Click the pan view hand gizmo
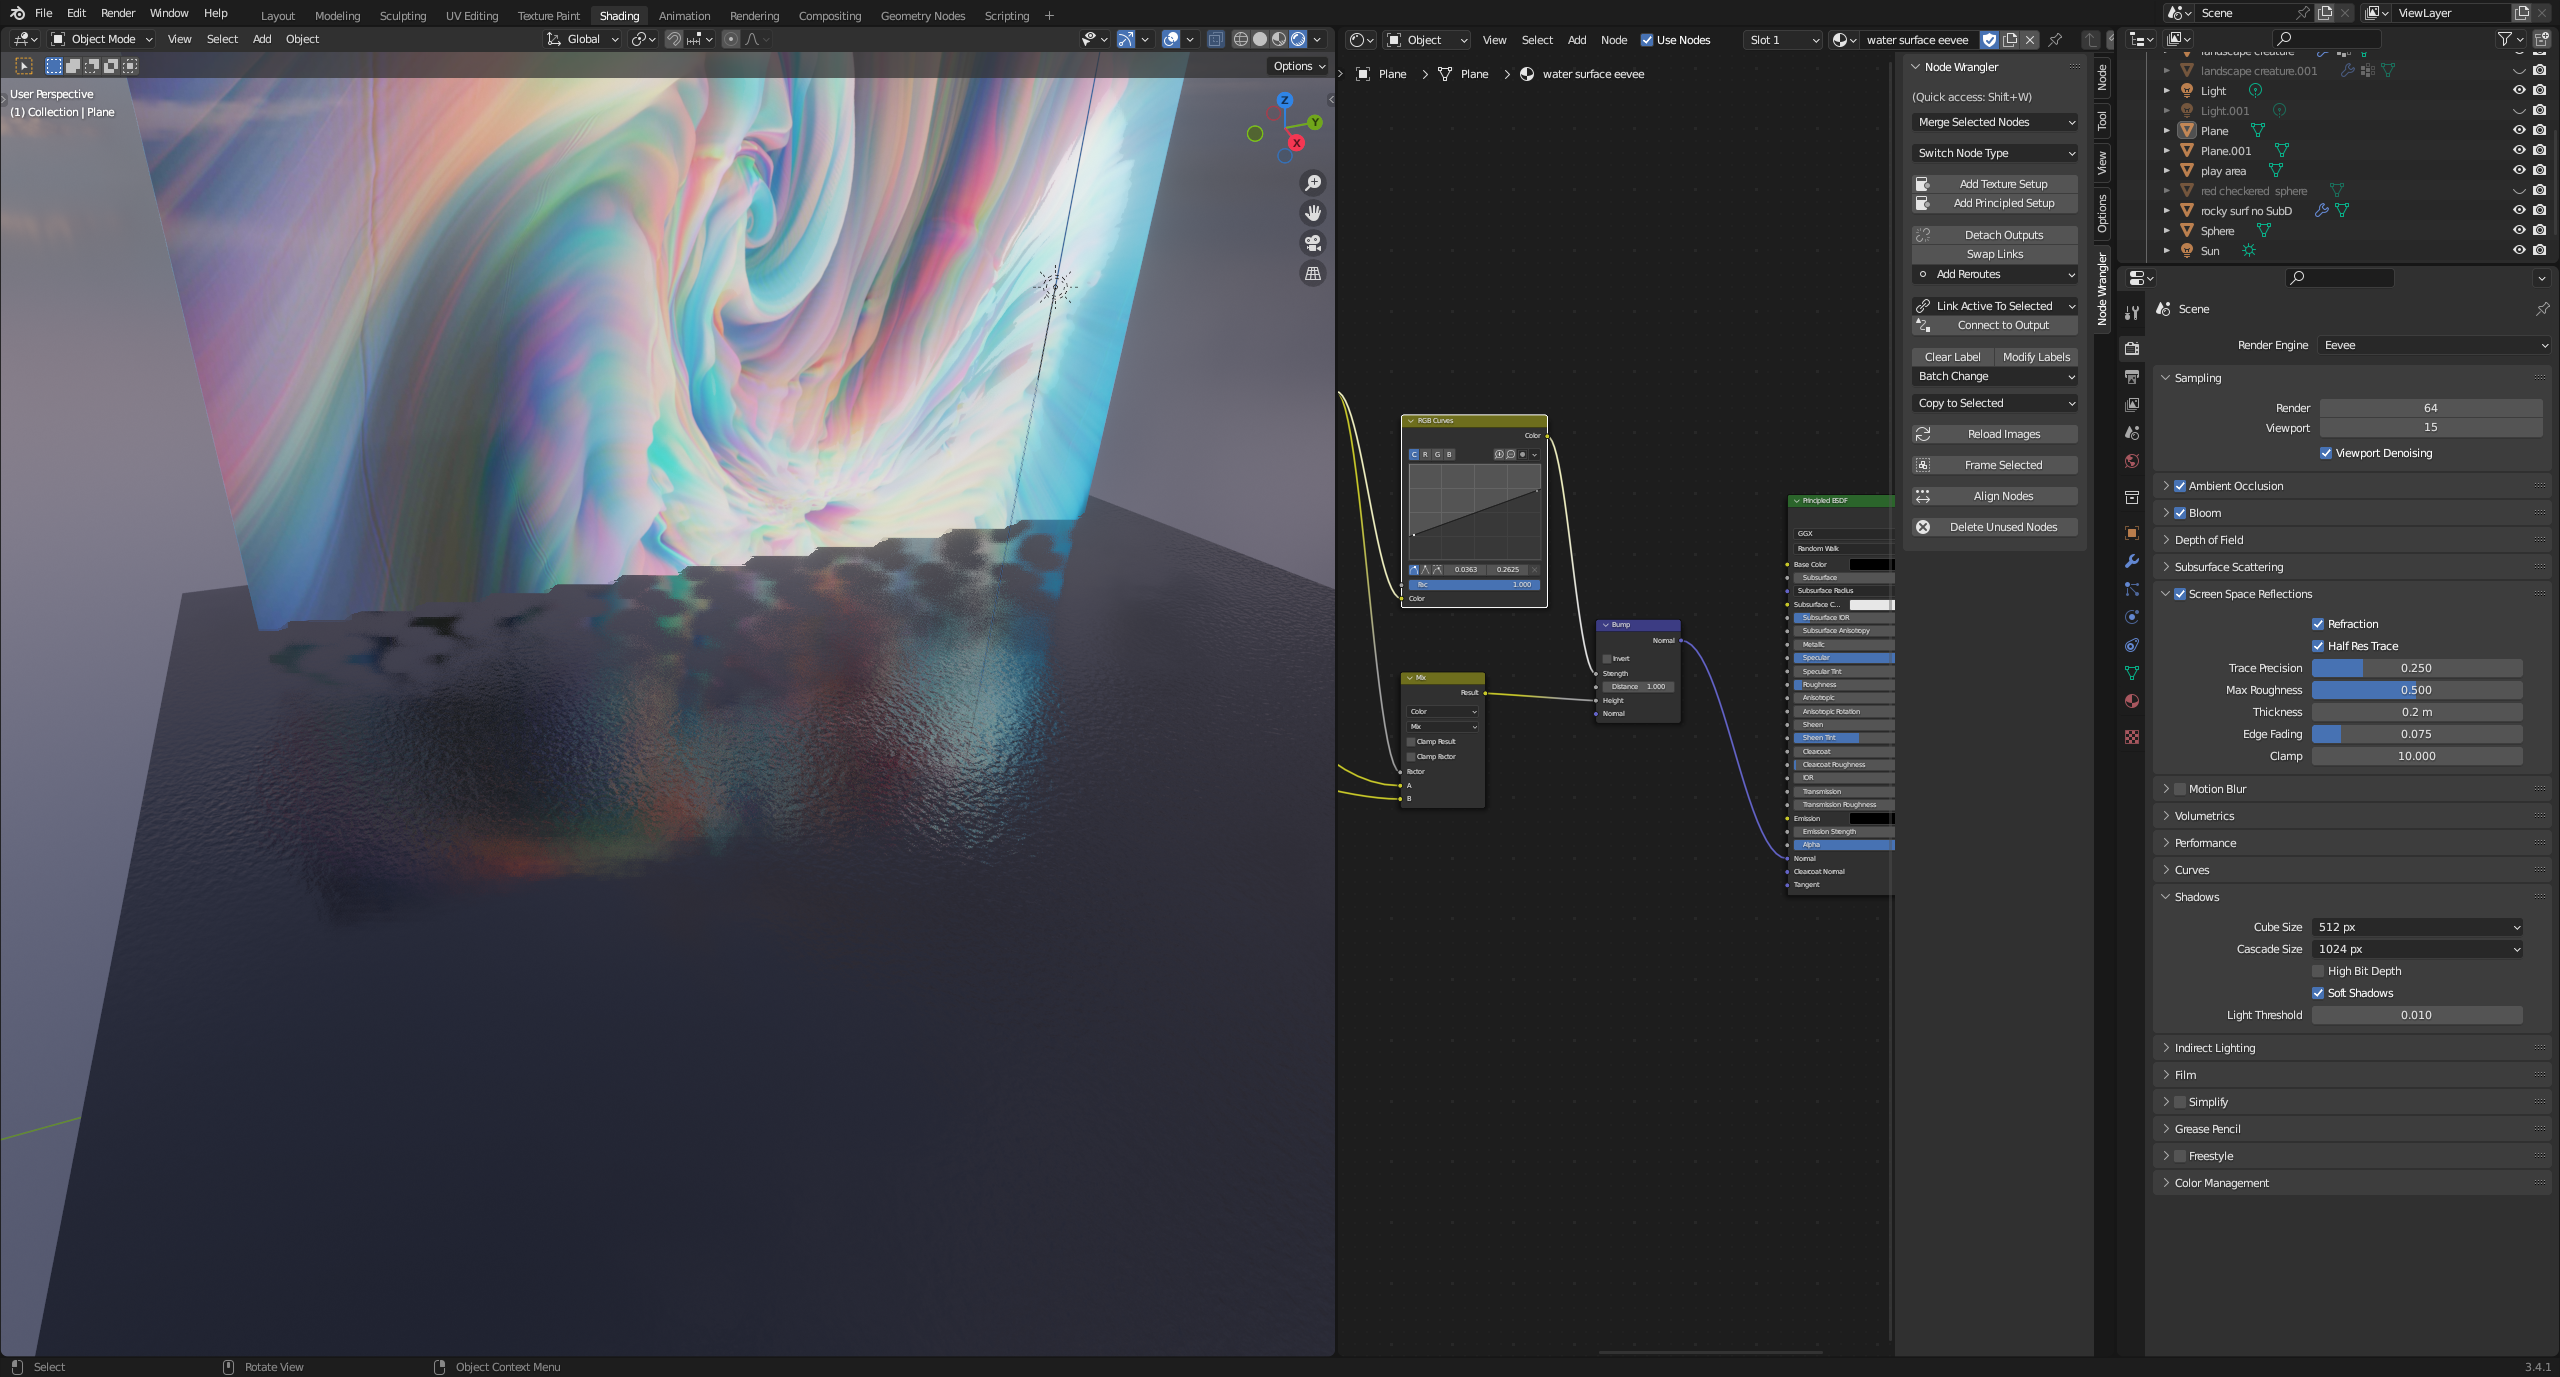2560x1377 pixels. [x=1313, y=213]
